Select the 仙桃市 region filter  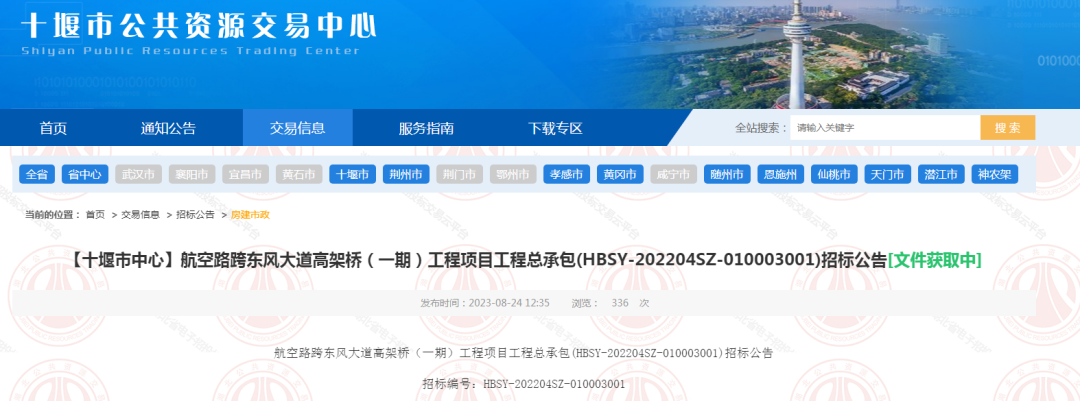pyautogui.click(x=834, y=174)
